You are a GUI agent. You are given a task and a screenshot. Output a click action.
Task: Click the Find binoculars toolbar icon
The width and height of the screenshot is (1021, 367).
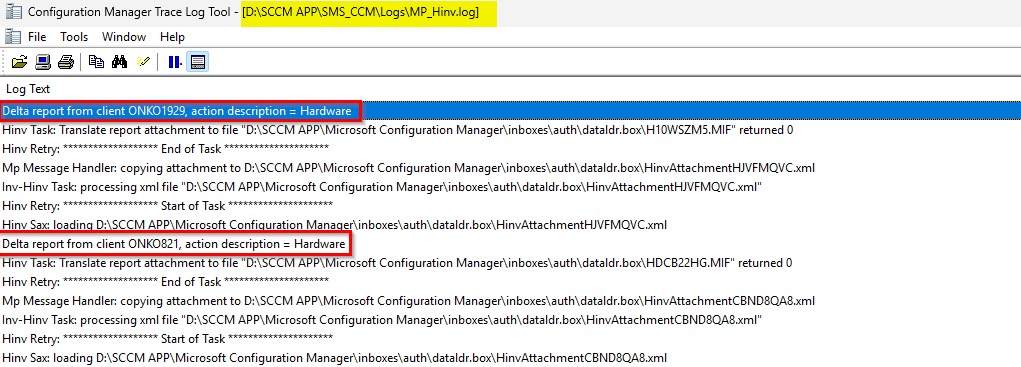click(119, 62)
